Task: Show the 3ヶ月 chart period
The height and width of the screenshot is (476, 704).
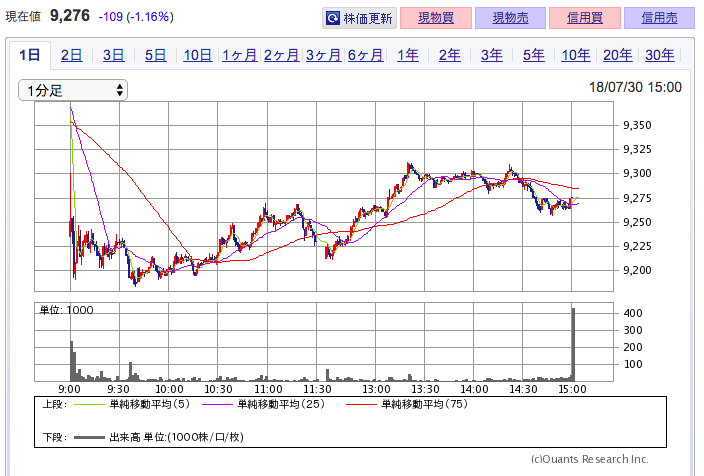Action: coord(323,55)
